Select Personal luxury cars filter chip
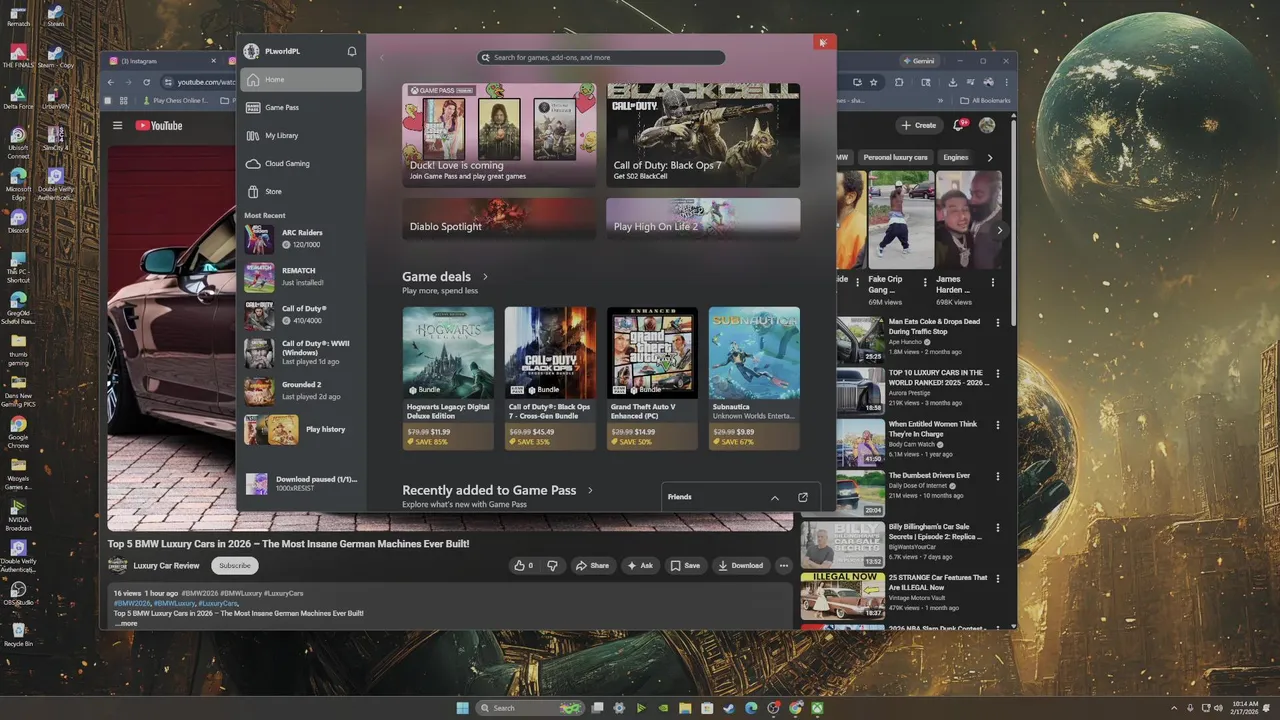 [895, 157]
